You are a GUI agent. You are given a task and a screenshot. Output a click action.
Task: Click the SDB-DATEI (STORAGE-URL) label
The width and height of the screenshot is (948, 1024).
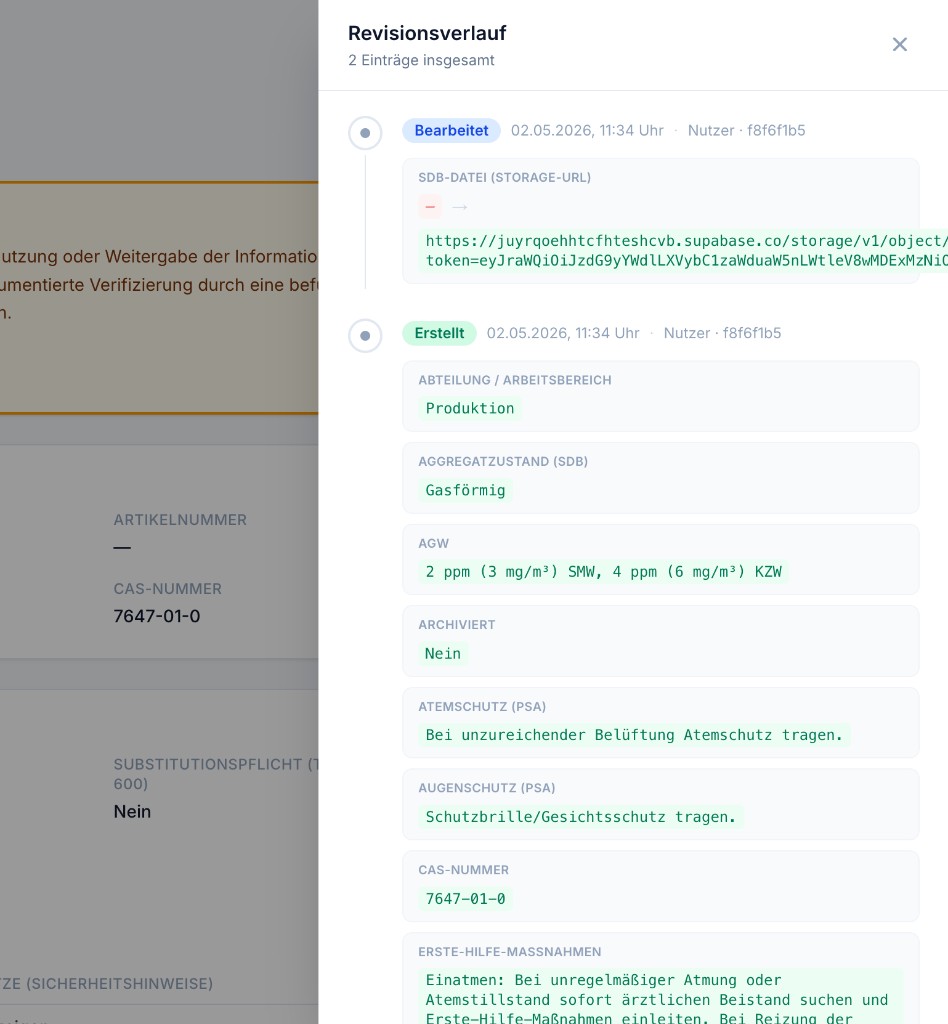pyautogui.click(x=505, y=178)
